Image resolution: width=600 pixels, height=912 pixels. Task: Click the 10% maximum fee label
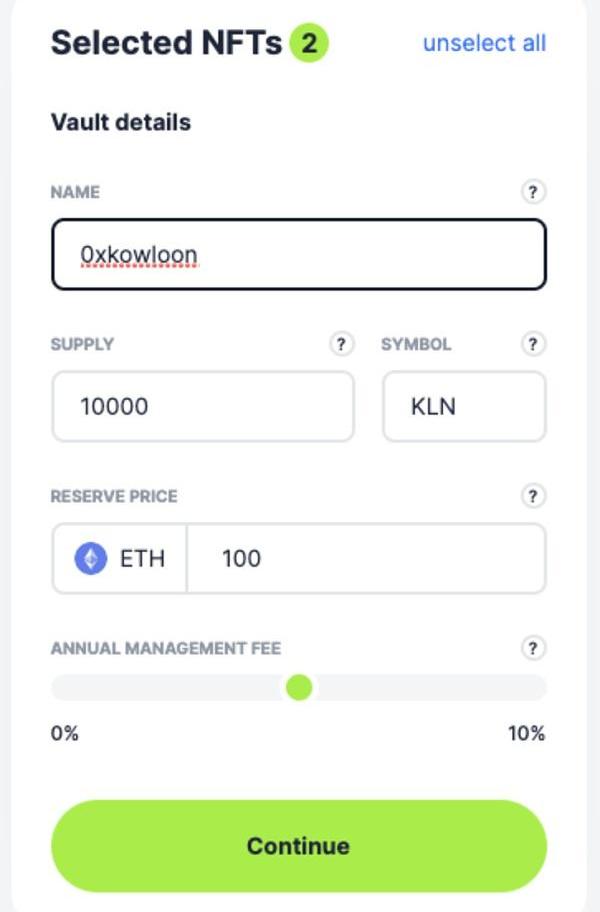pyautogui.click(x=526, y=733)
